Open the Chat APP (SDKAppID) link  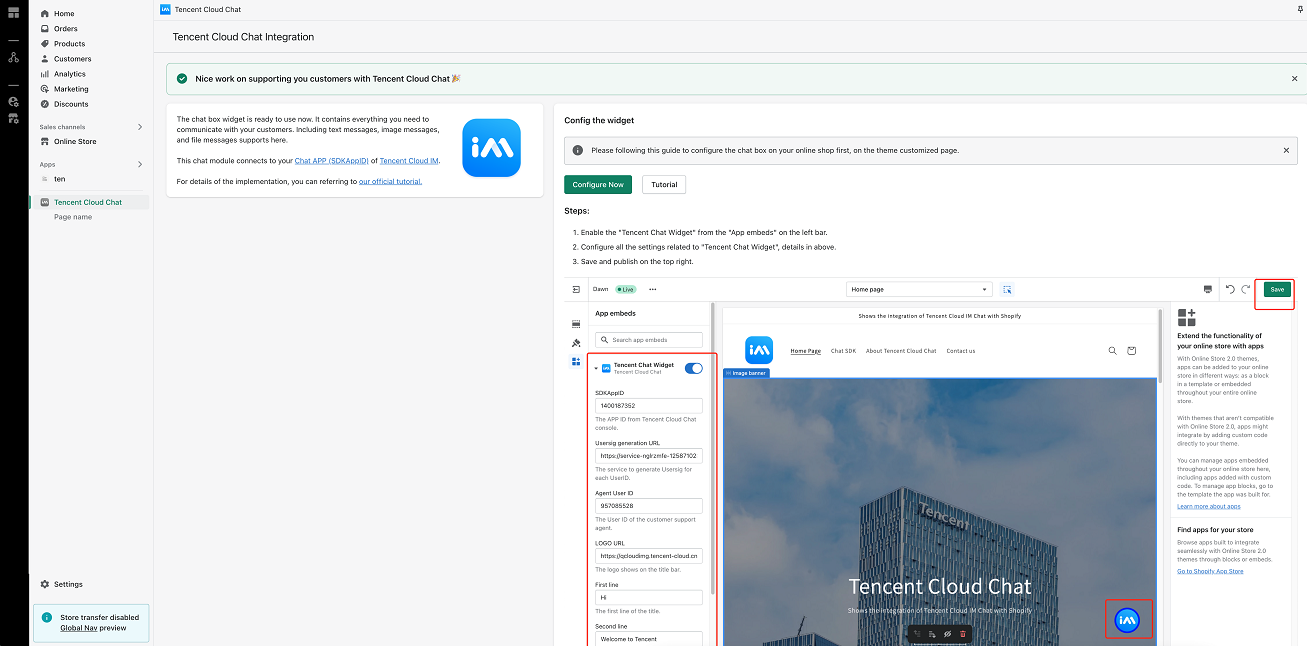click(332, 161)
